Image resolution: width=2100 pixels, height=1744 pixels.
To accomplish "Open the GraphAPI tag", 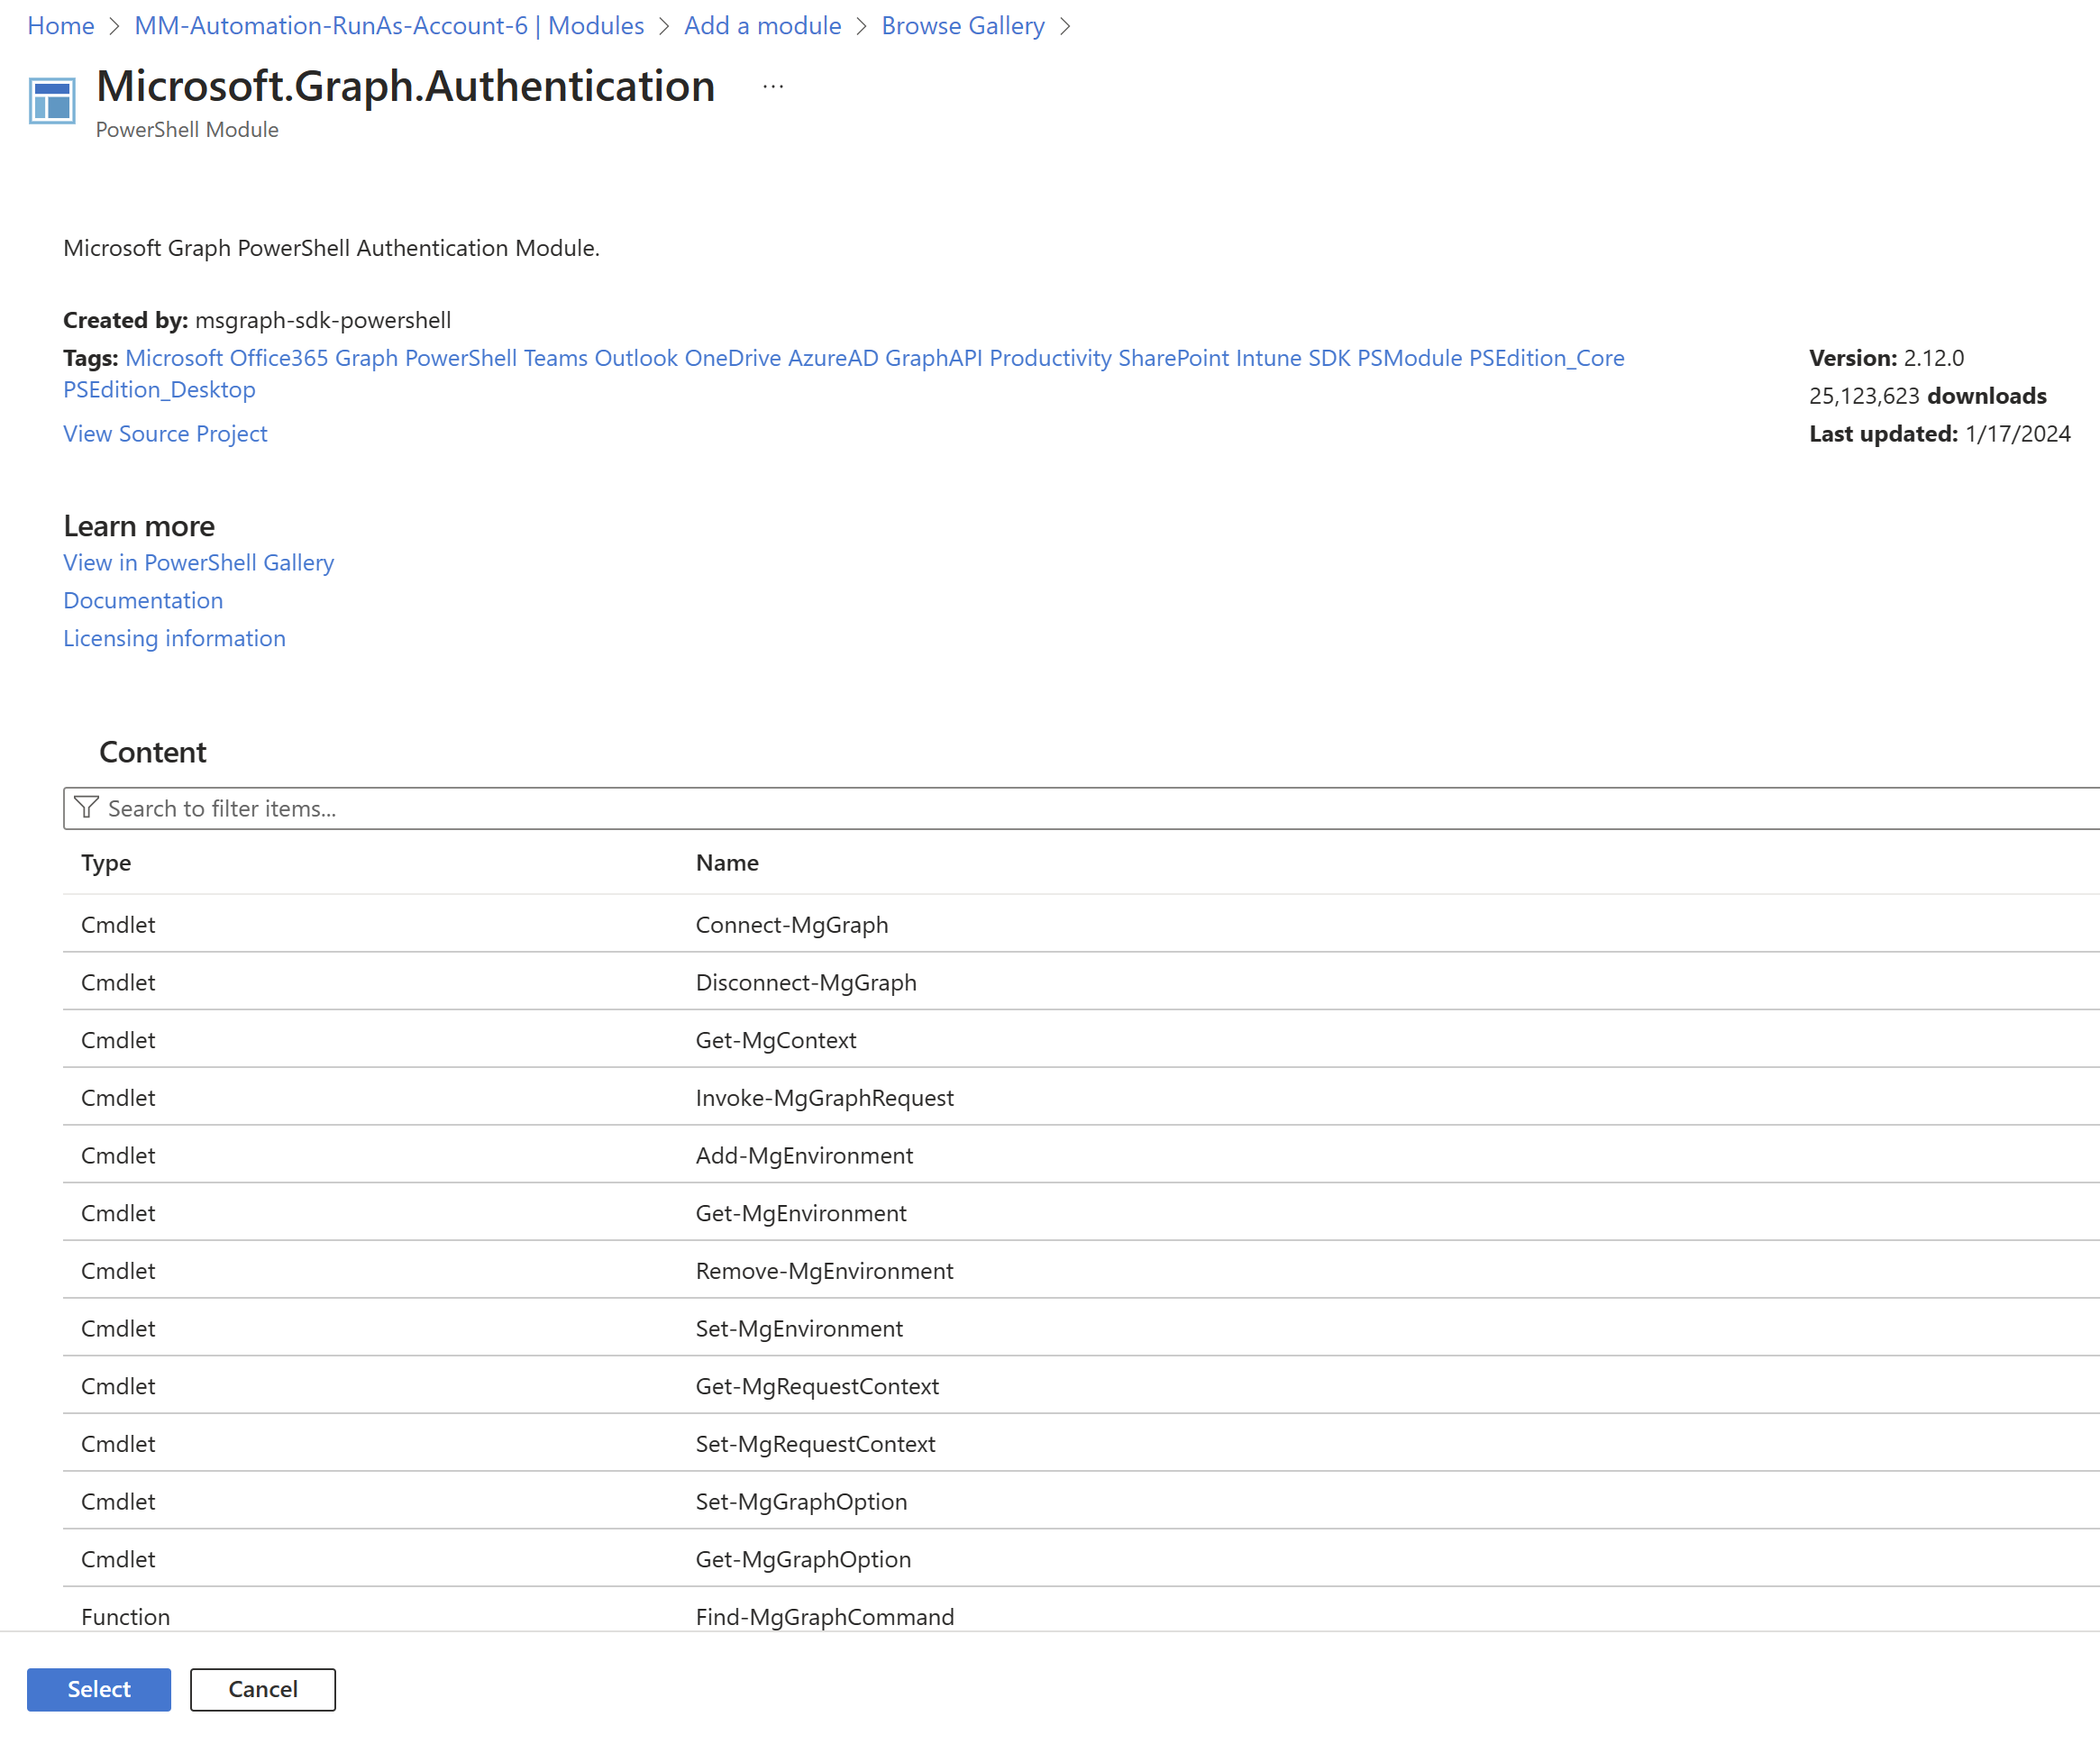I will [933, 357].
